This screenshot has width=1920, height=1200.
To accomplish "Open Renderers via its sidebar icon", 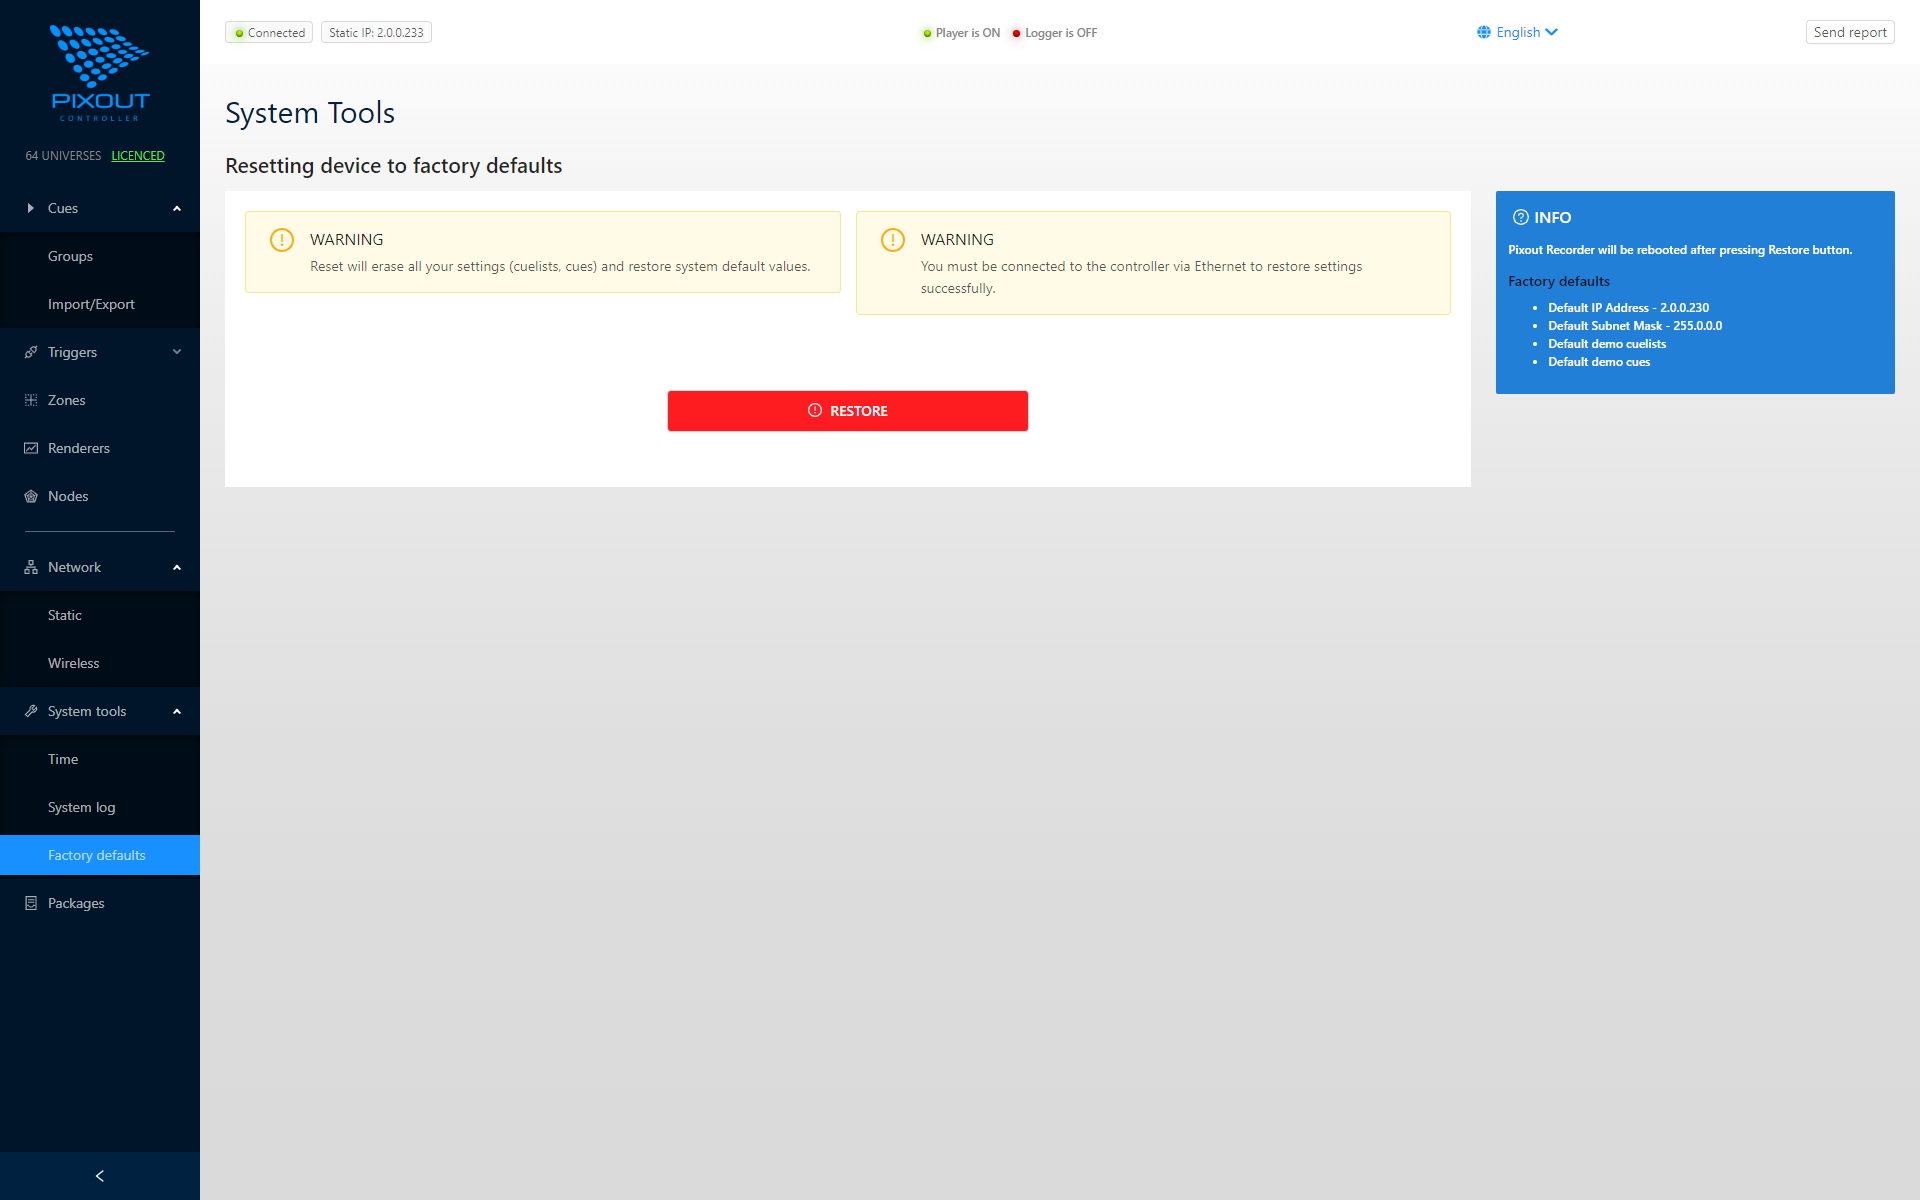I will coord(29,448).
